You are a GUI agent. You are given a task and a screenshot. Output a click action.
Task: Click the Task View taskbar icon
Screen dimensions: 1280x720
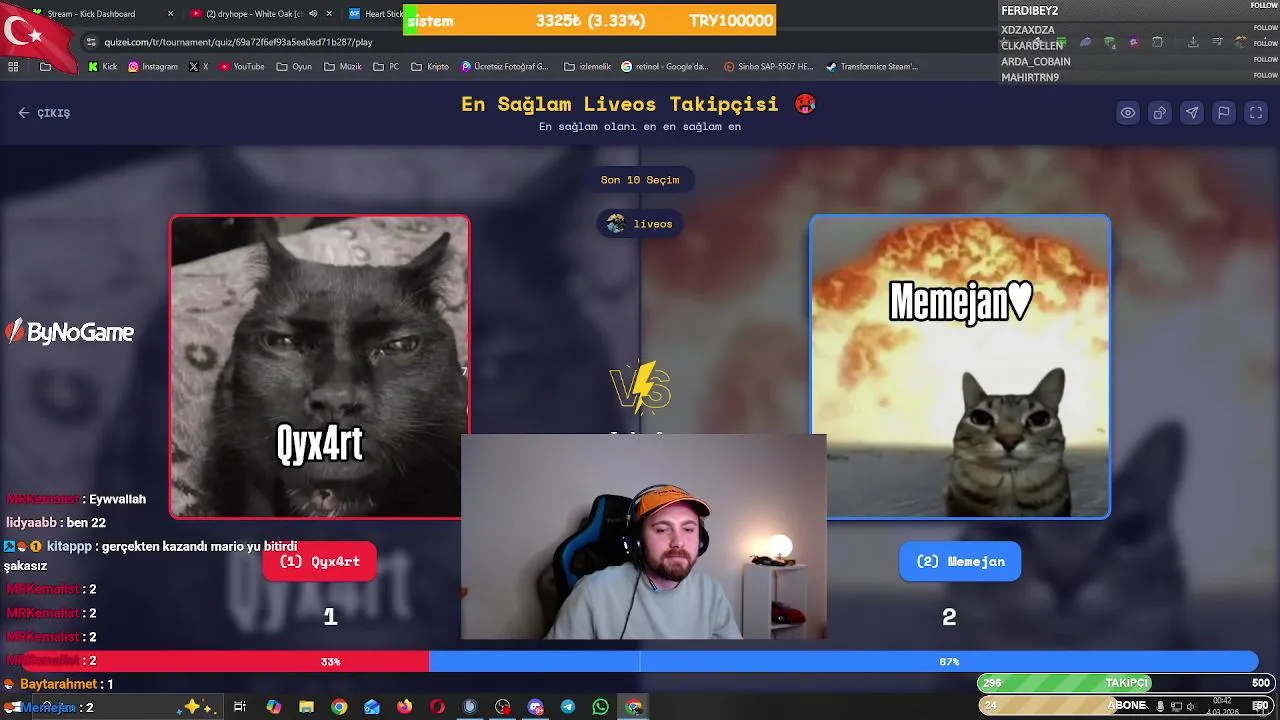point(240,707)
